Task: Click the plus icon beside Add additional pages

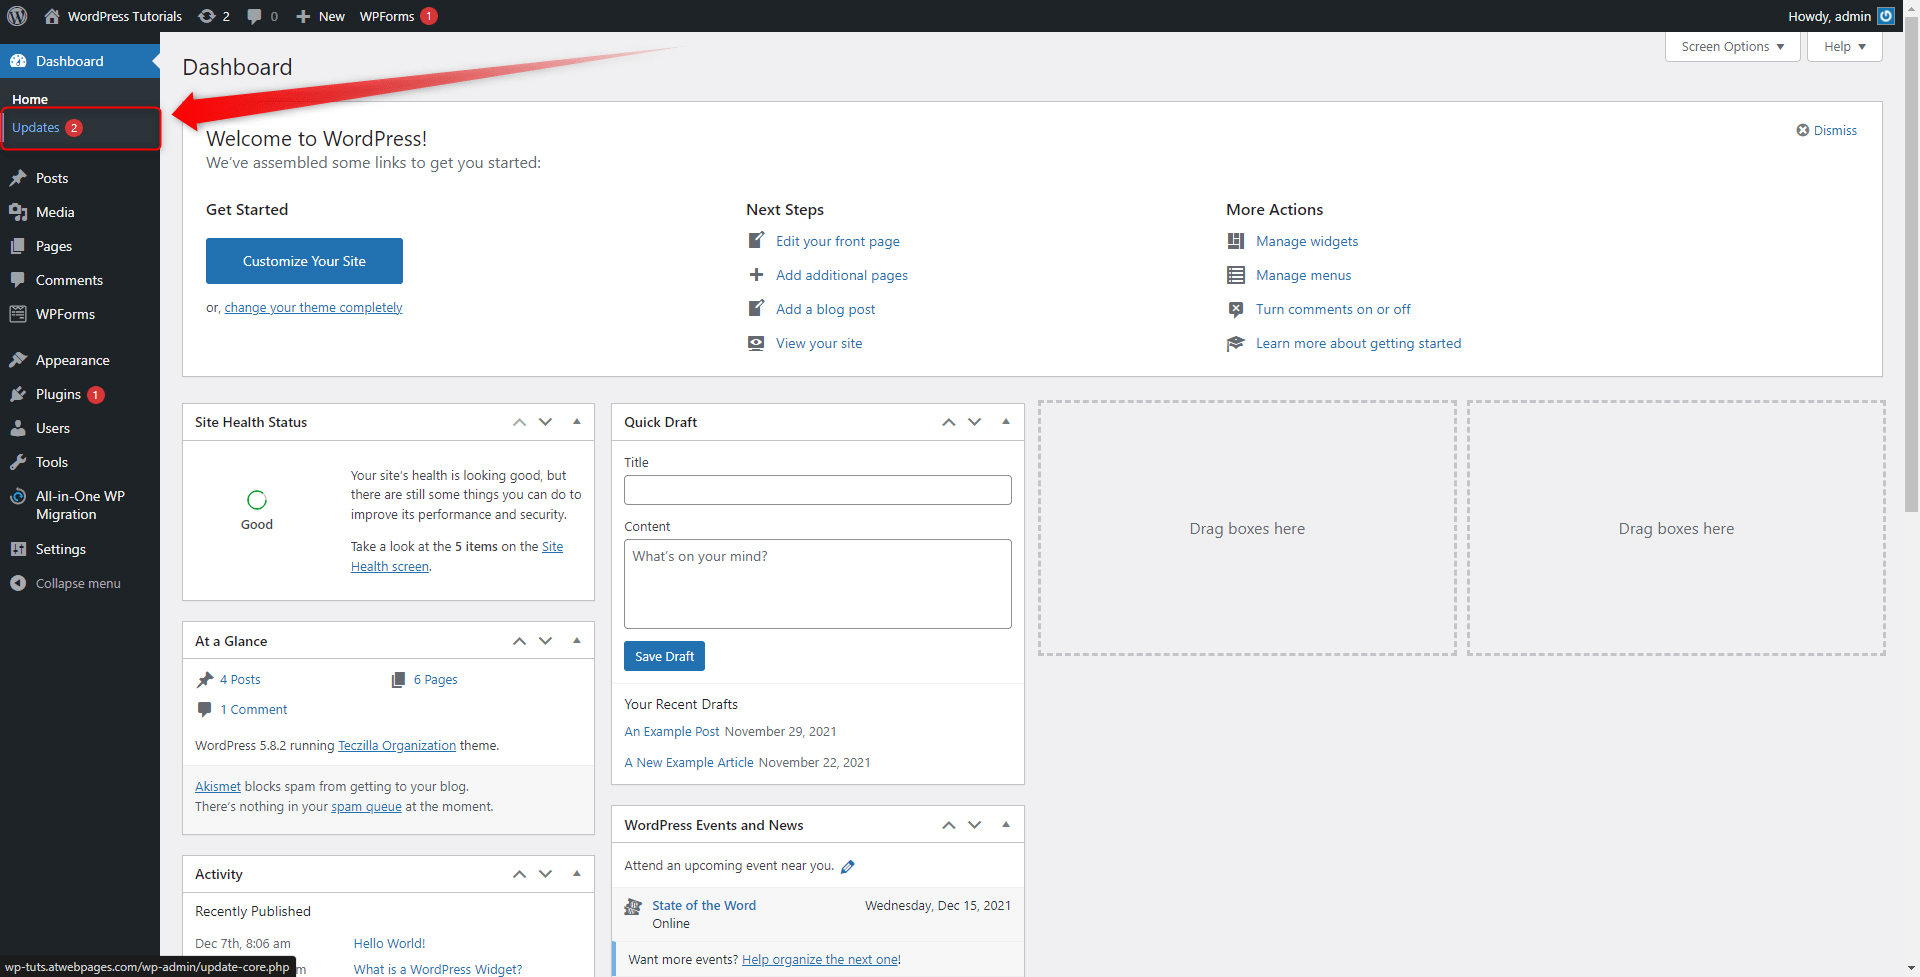Action: point(757,275)
